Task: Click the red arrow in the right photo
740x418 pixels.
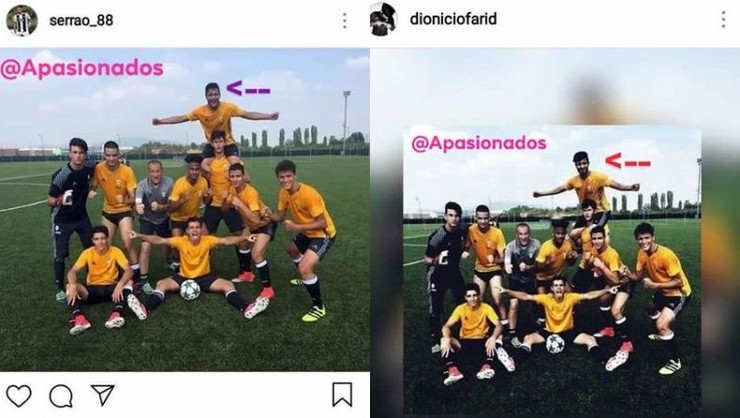Action: pyautogui.click(x=628, y=161)
